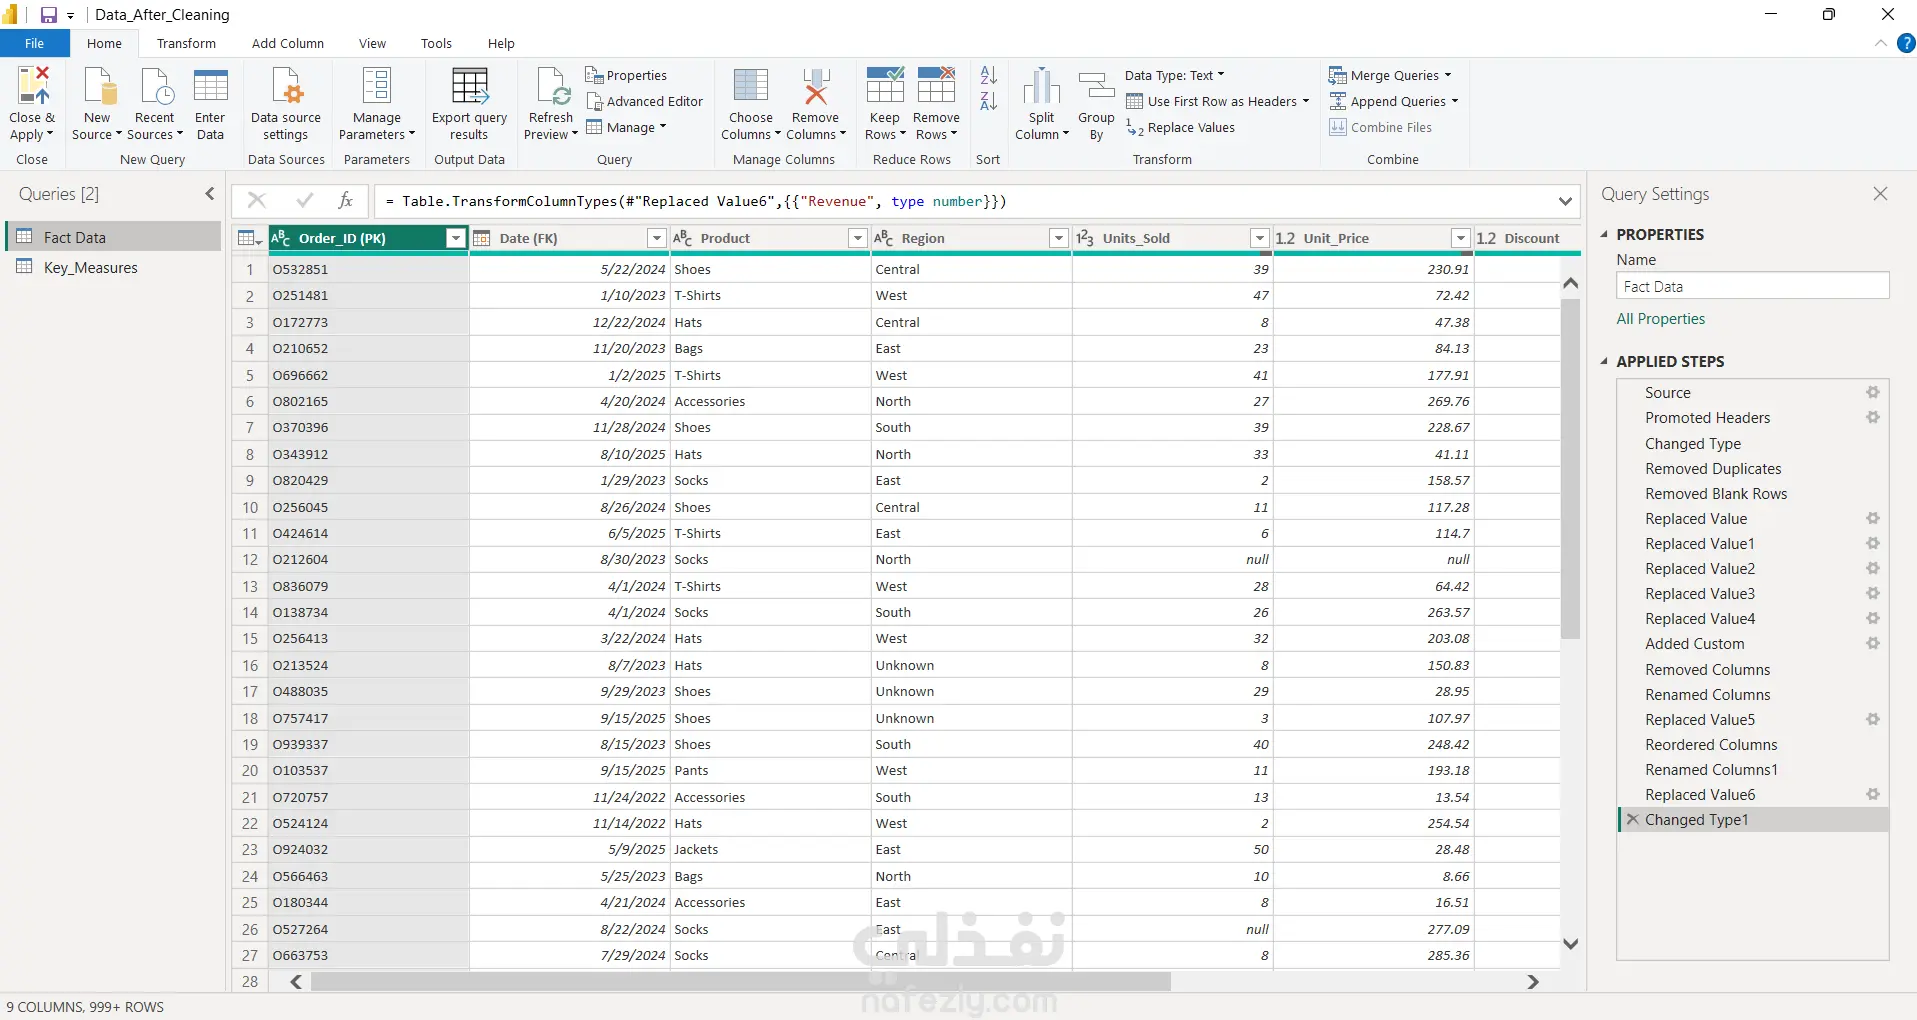This screenshot has height=1020, width=1917.
Task: Open the Advanced Editor
Action: click(645, 102)
